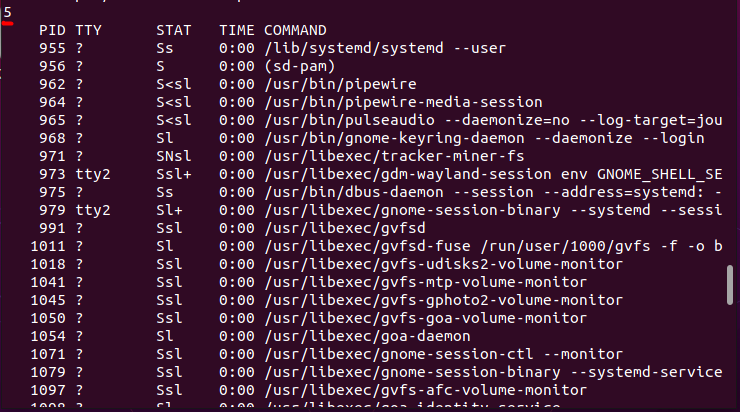Click the TTY column header
The width and height of the screenshot is (740, 412).
tap(88, 31)
